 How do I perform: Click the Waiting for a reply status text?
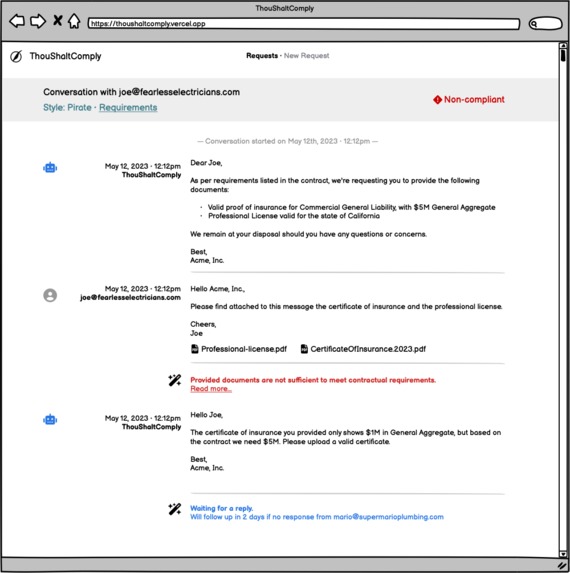click(221, 508)
